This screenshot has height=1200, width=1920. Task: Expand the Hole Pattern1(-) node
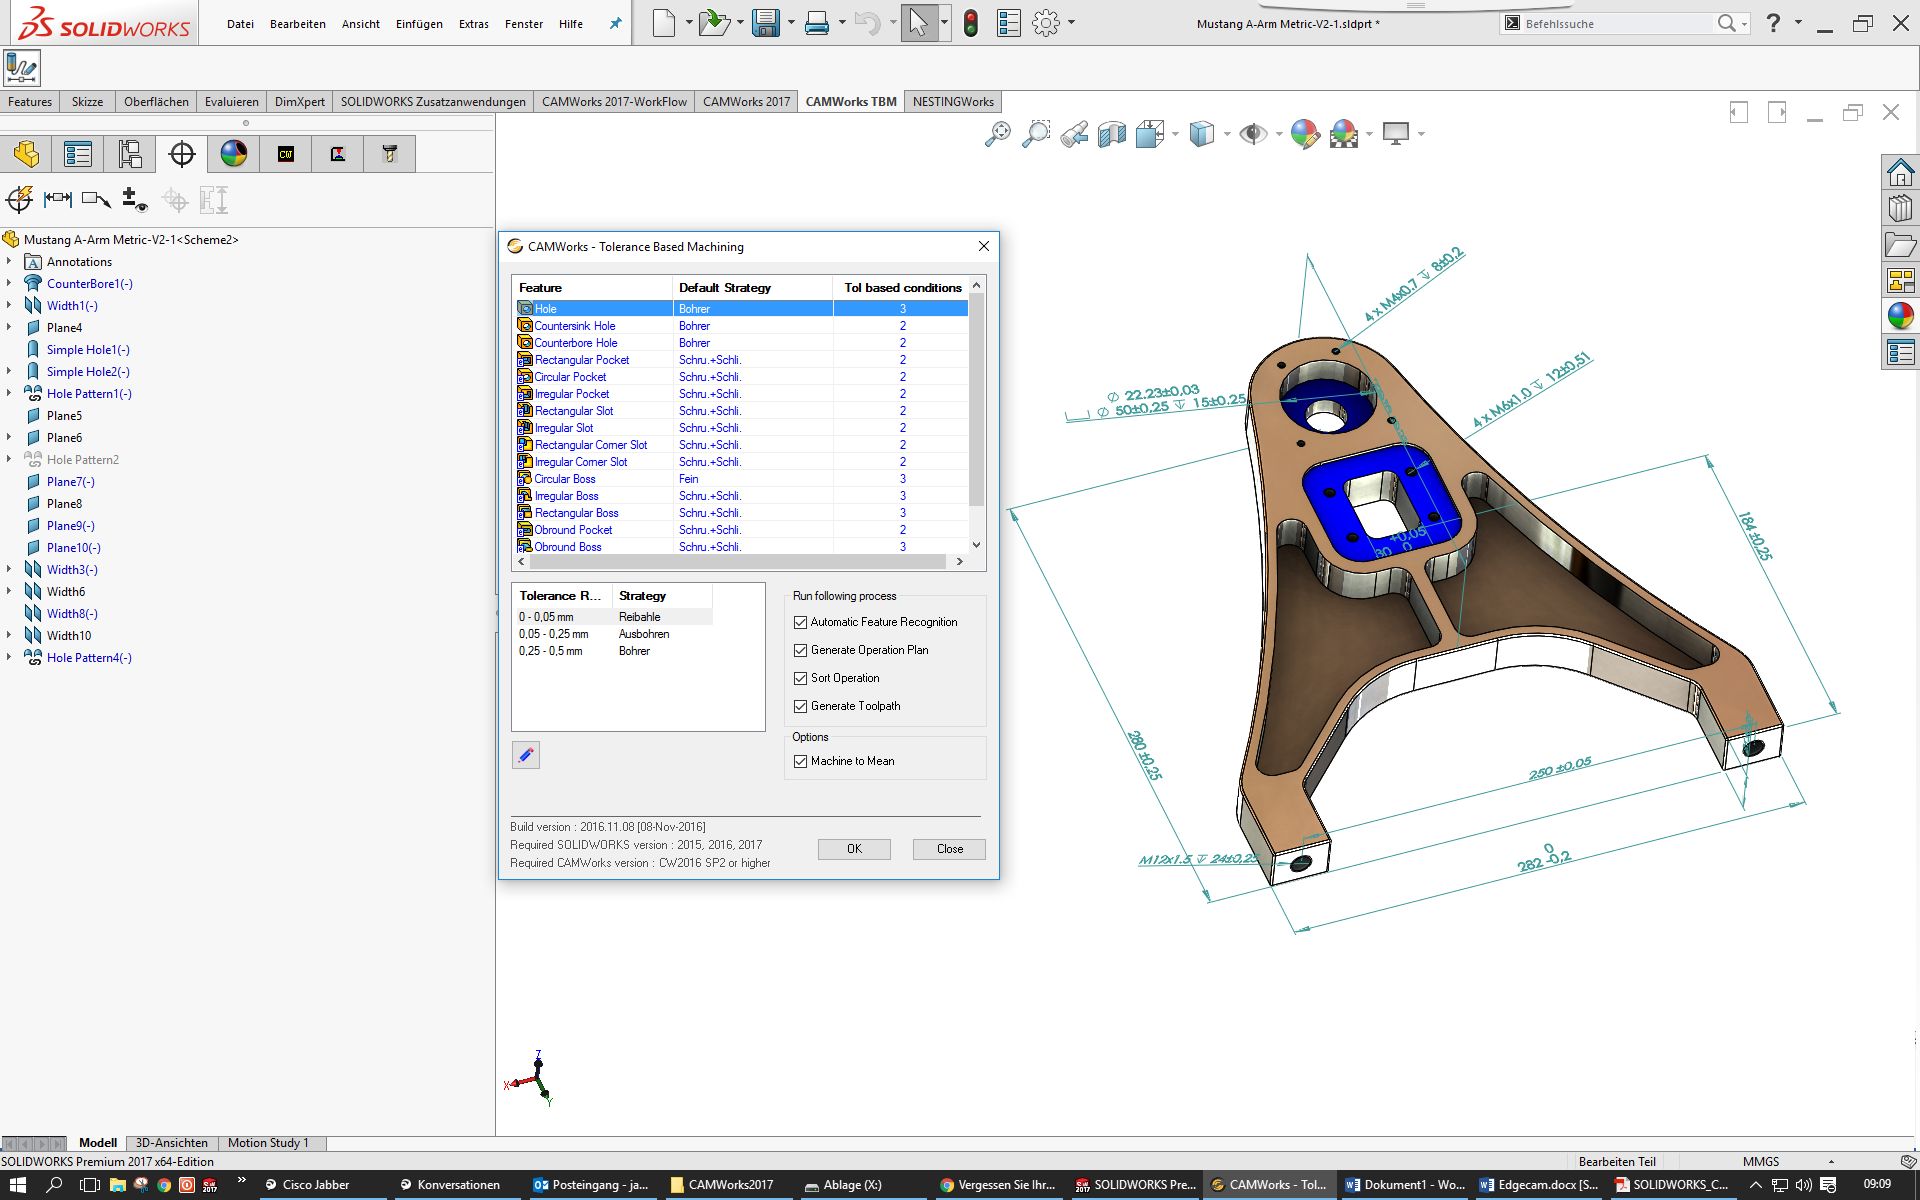coord(9,393)
